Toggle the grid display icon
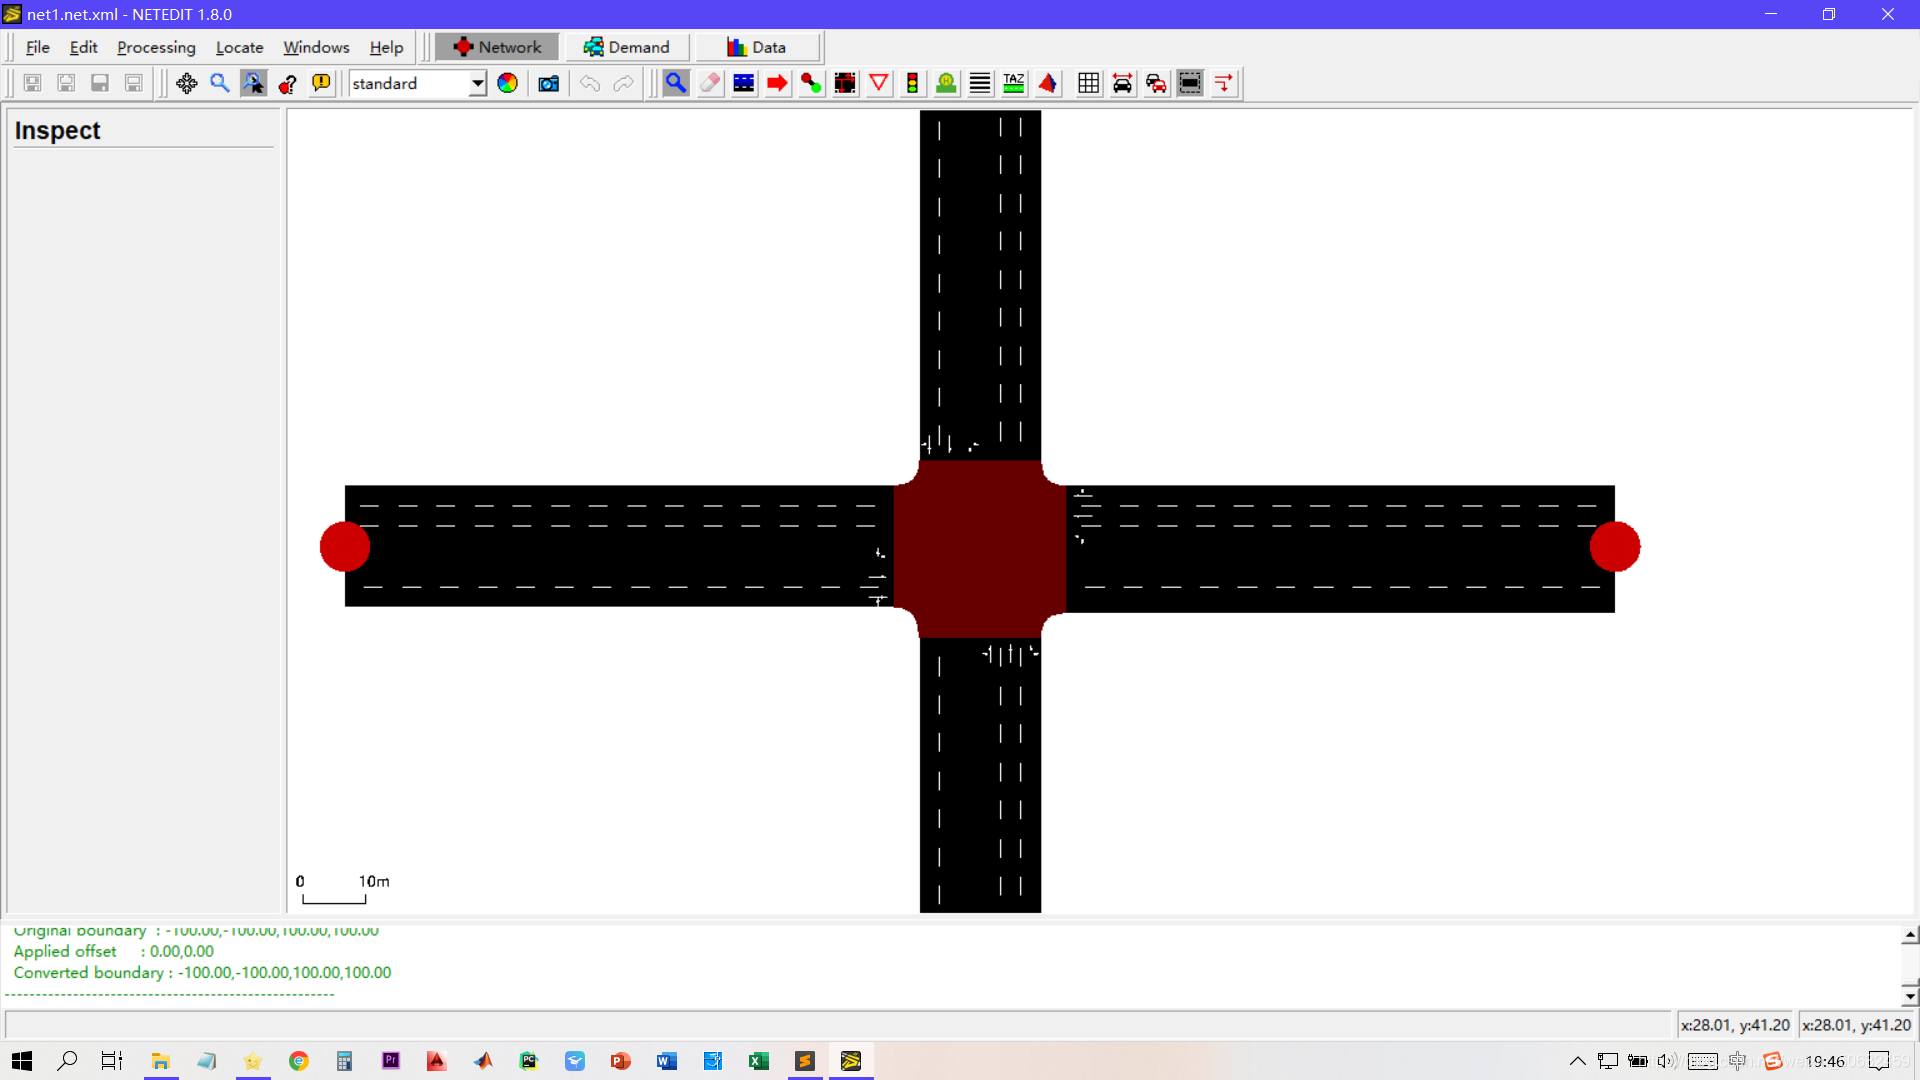Viewport: 1920px width, 1080px height. pyautogui.click(x=1088, y=83)
